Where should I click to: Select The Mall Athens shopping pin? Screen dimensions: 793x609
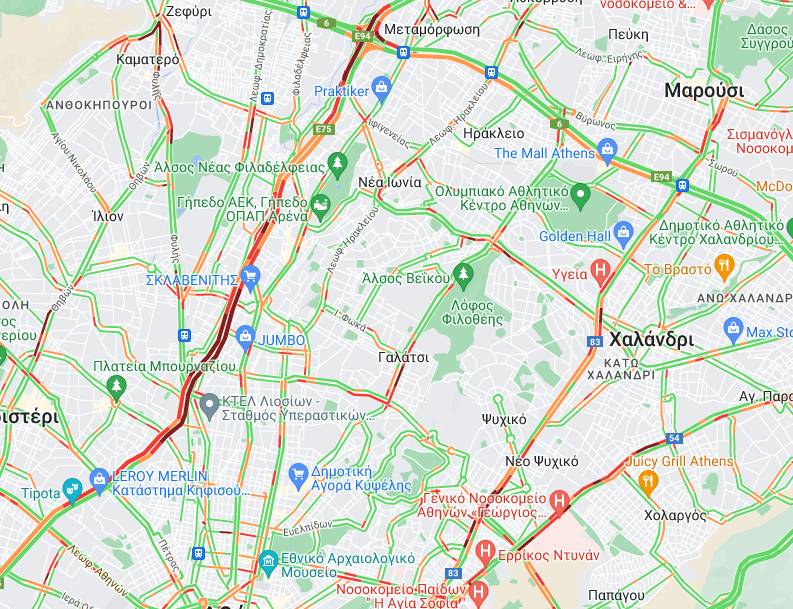(606, 151)
